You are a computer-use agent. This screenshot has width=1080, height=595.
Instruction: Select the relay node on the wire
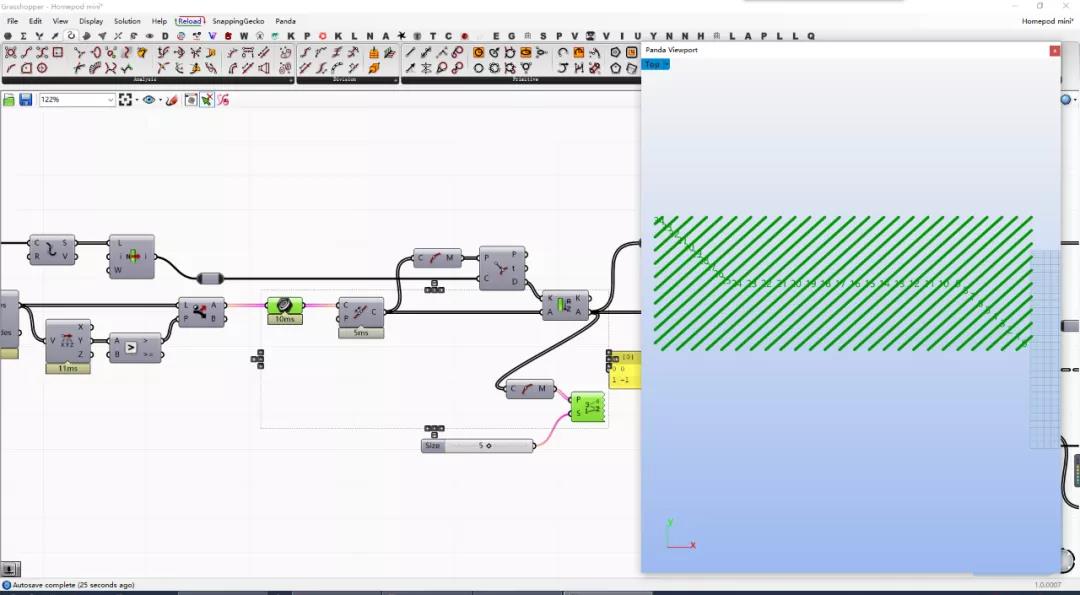pos(210,278)
